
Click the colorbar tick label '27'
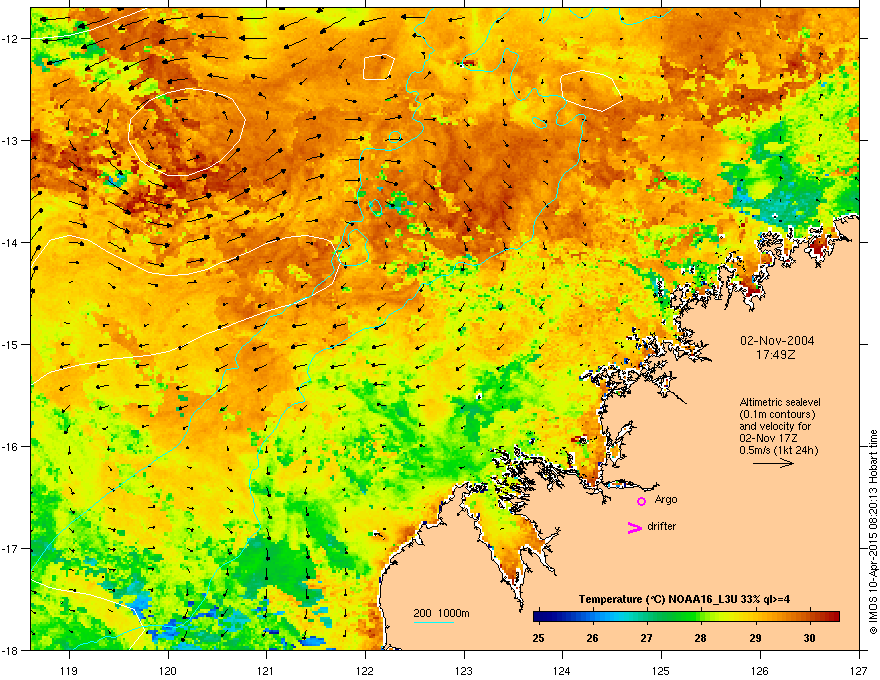click(x=647, y=638)
